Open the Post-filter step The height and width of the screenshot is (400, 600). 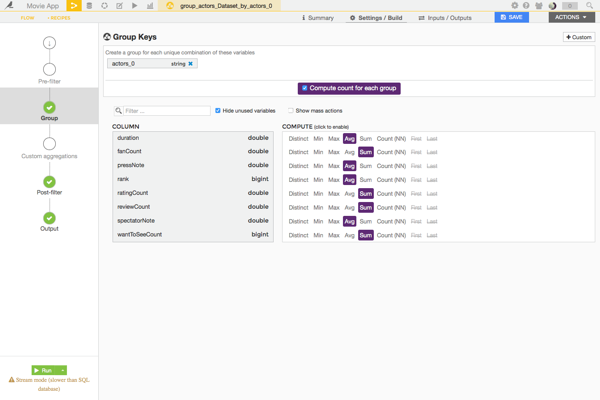click(49, 182)
